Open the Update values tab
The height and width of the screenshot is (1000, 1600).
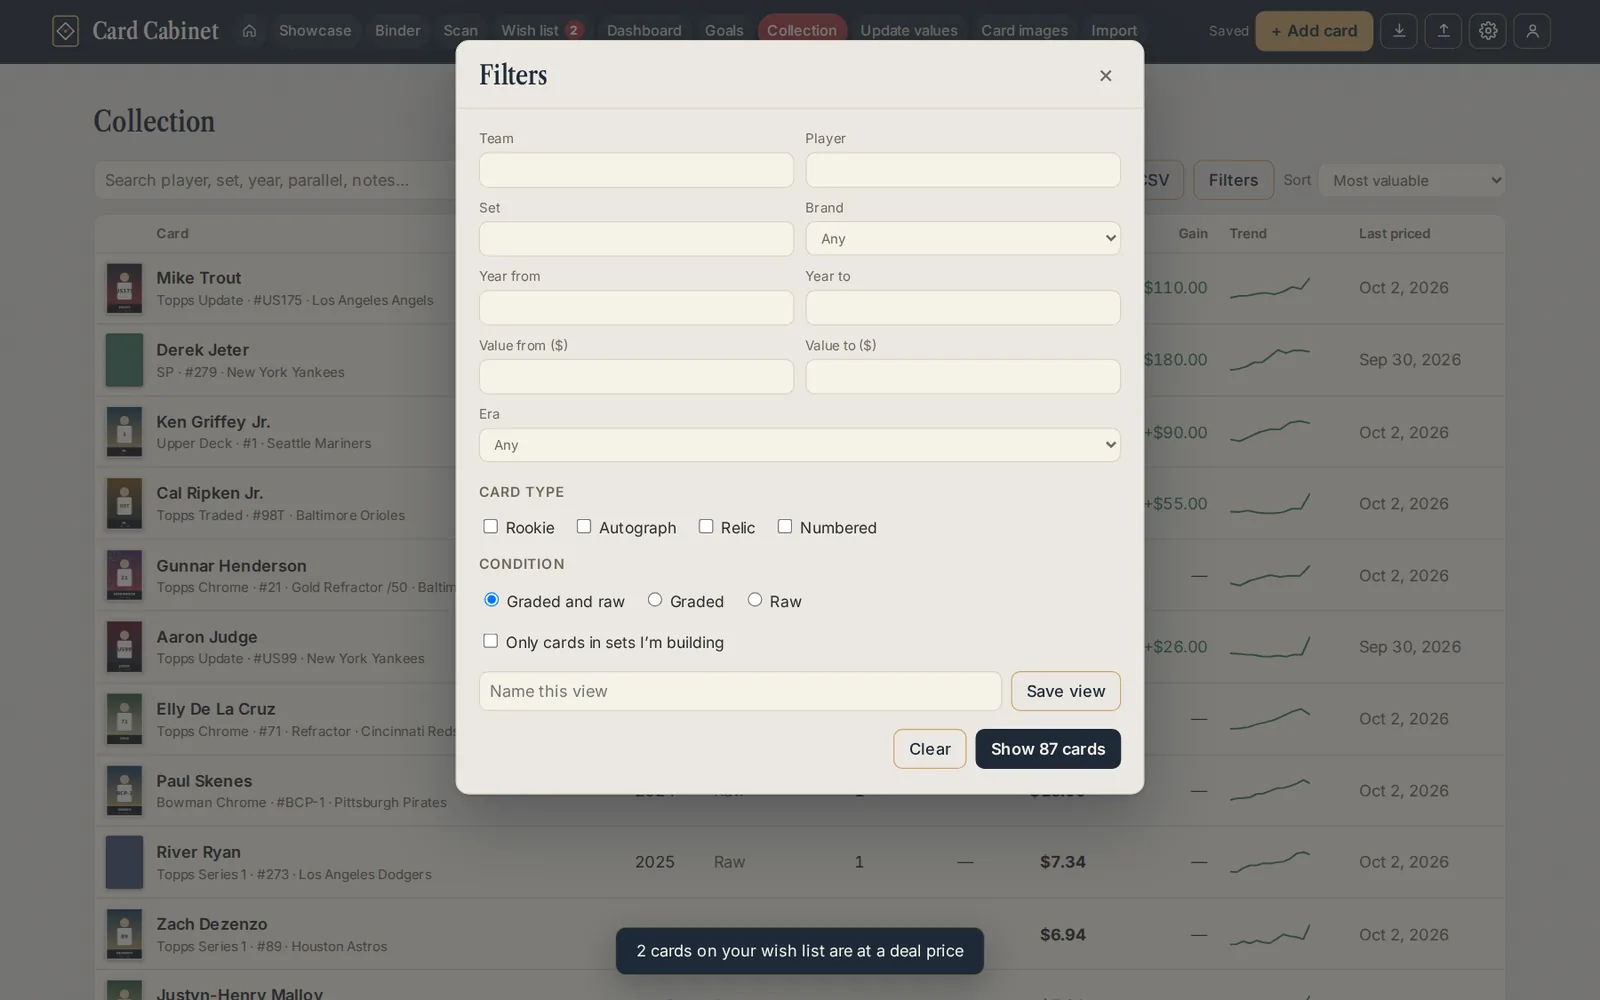click(x=909, y=31)
